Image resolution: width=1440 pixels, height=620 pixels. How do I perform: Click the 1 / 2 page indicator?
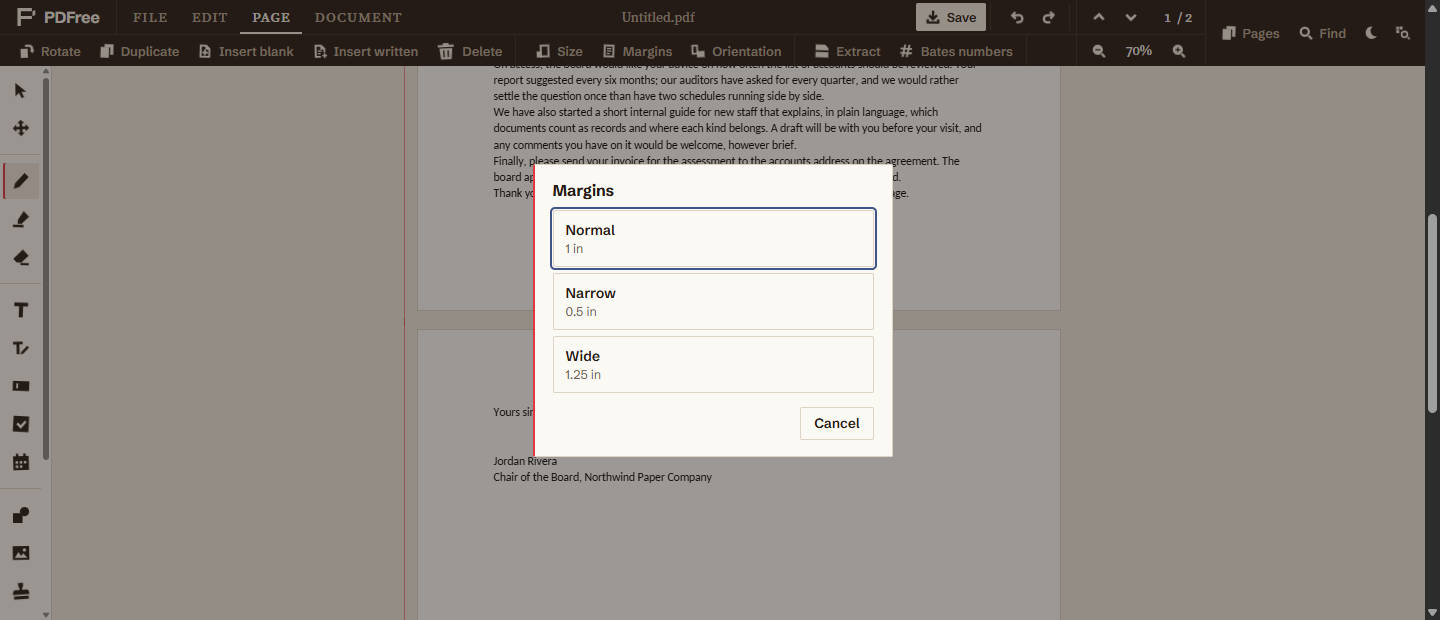point(1178,18)
